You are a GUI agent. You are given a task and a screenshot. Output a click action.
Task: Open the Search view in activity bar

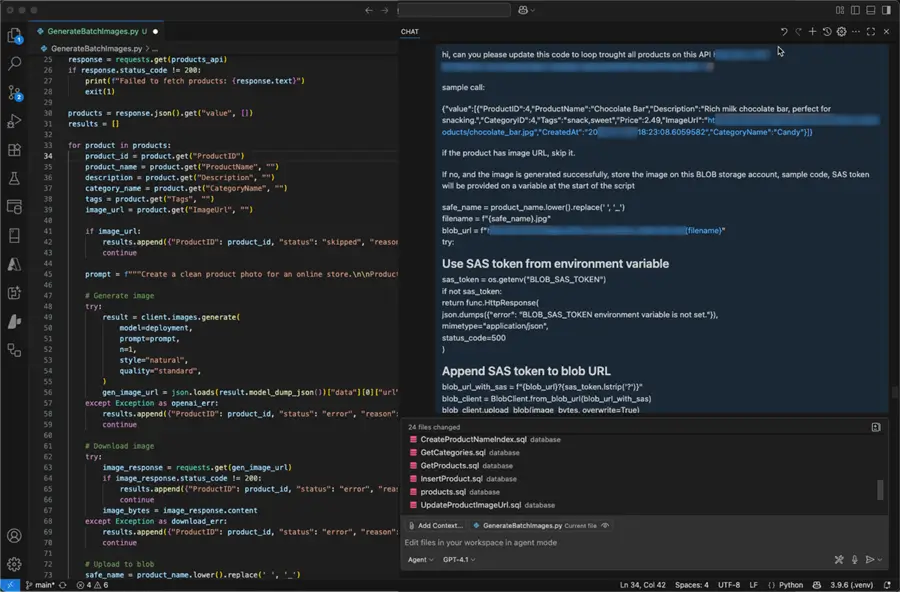coord(14,63)
